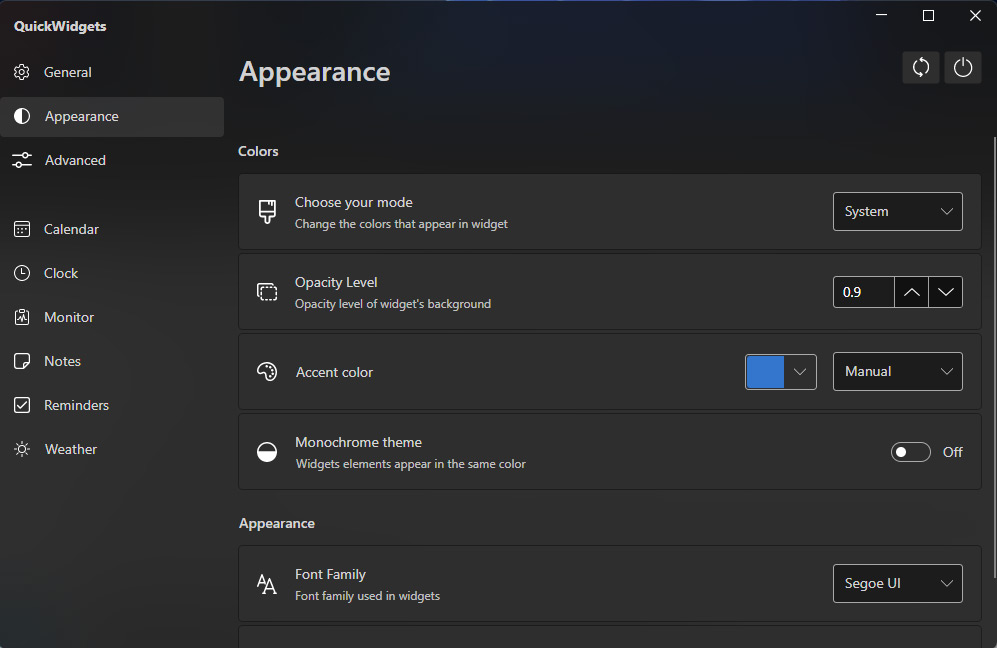Open the Manual accent color dropdown
The height and width of the screenshot is (648, 997).
pyautogui.click(x=897, y=371)
